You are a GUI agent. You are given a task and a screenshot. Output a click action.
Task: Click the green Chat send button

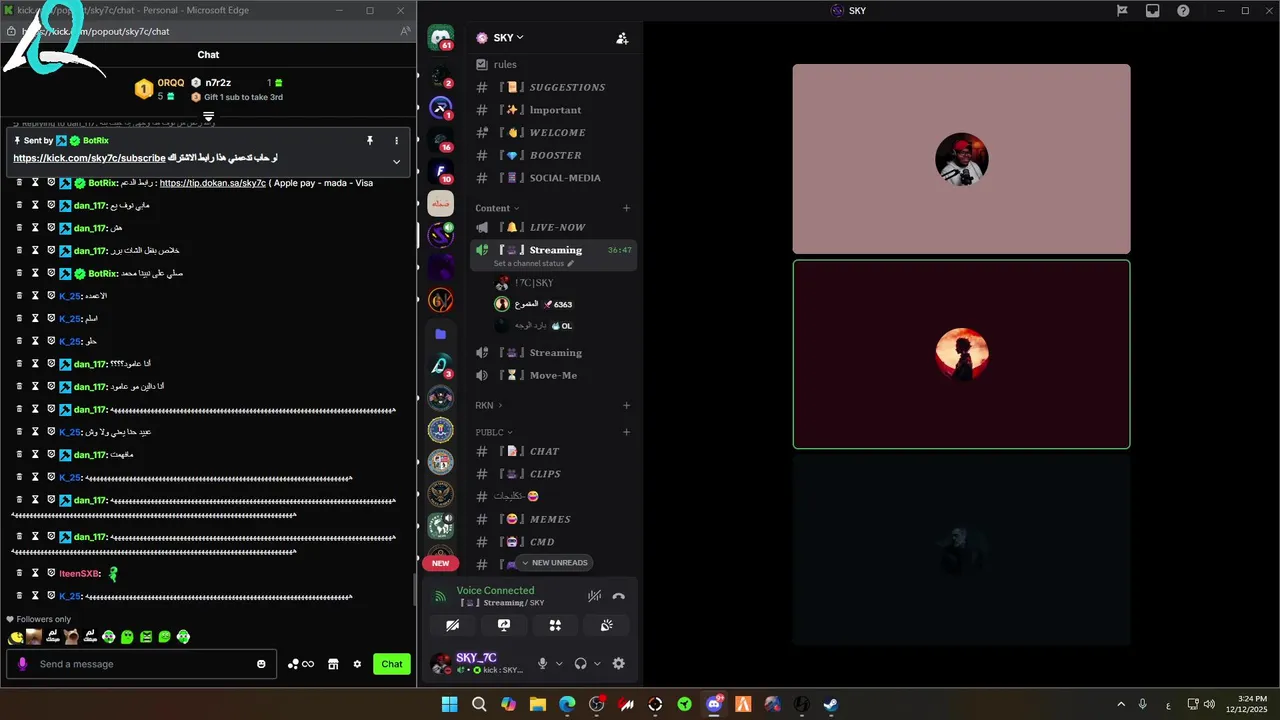[x=392, y=664]
